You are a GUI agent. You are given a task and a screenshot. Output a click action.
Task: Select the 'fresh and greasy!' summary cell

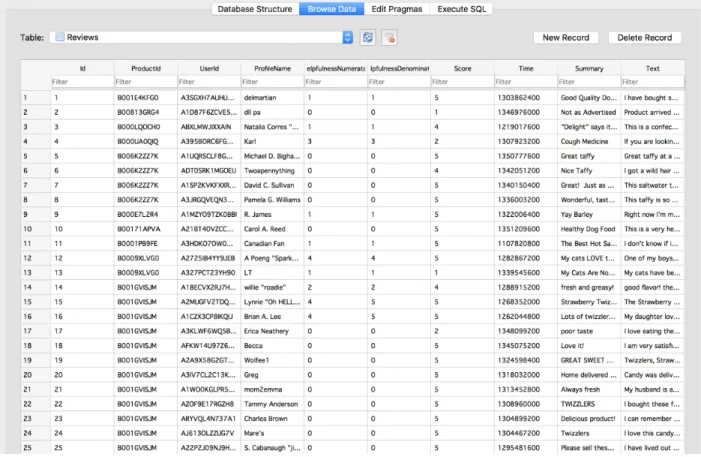(x=589, y=288)
